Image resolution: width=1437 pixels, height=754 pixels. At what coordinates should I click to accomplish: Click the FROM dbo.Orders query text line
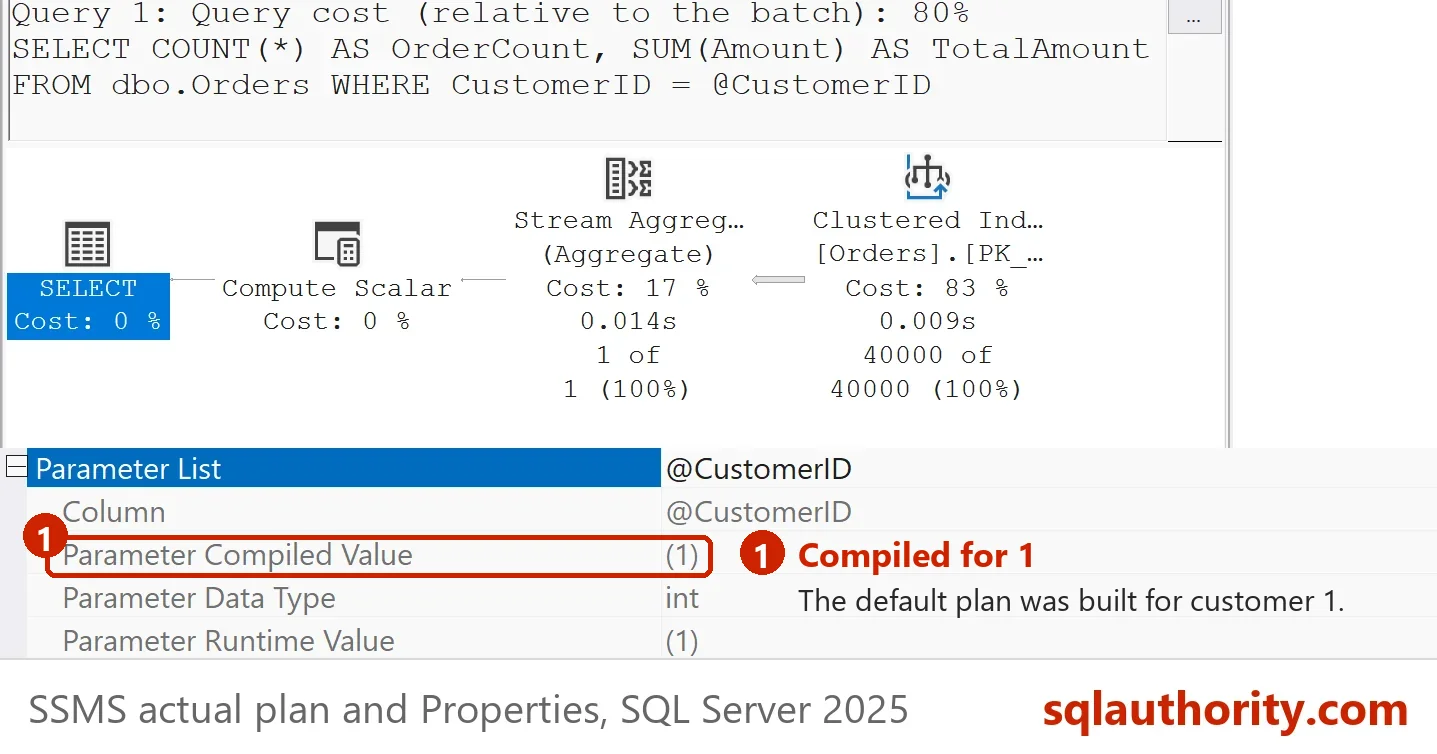coord(471,85)
